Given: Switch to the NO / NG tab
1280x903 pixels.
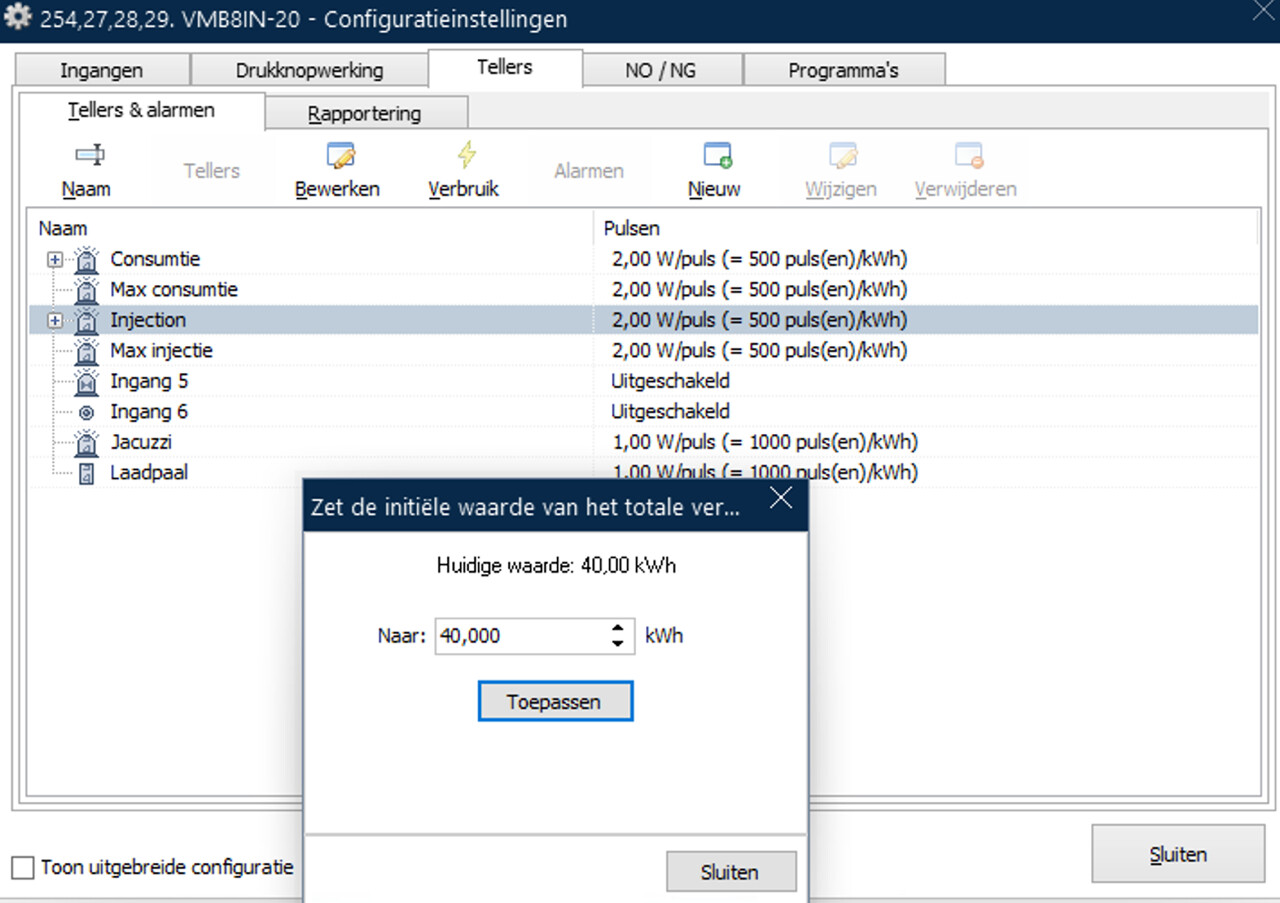Looking at the screenshot, I should tap(660, 71).
